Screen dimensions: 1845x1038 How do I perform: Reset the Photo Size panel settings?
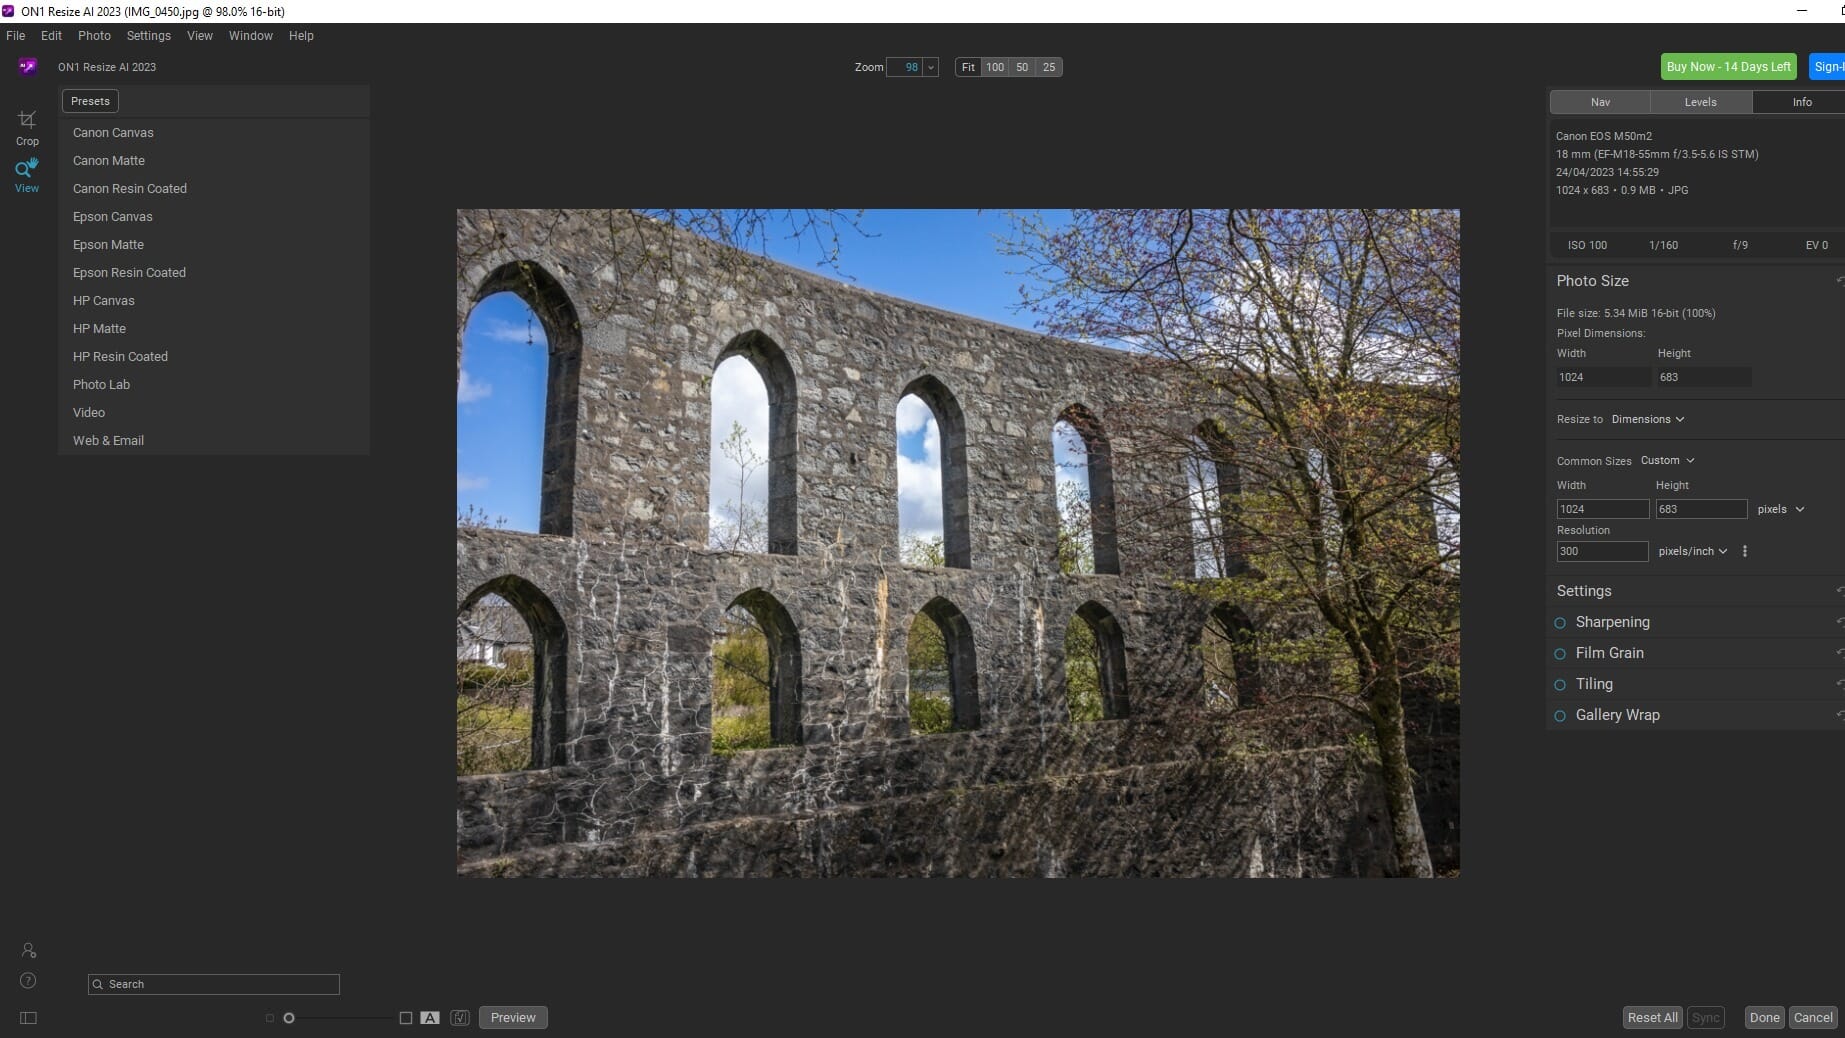(1838, 281)
